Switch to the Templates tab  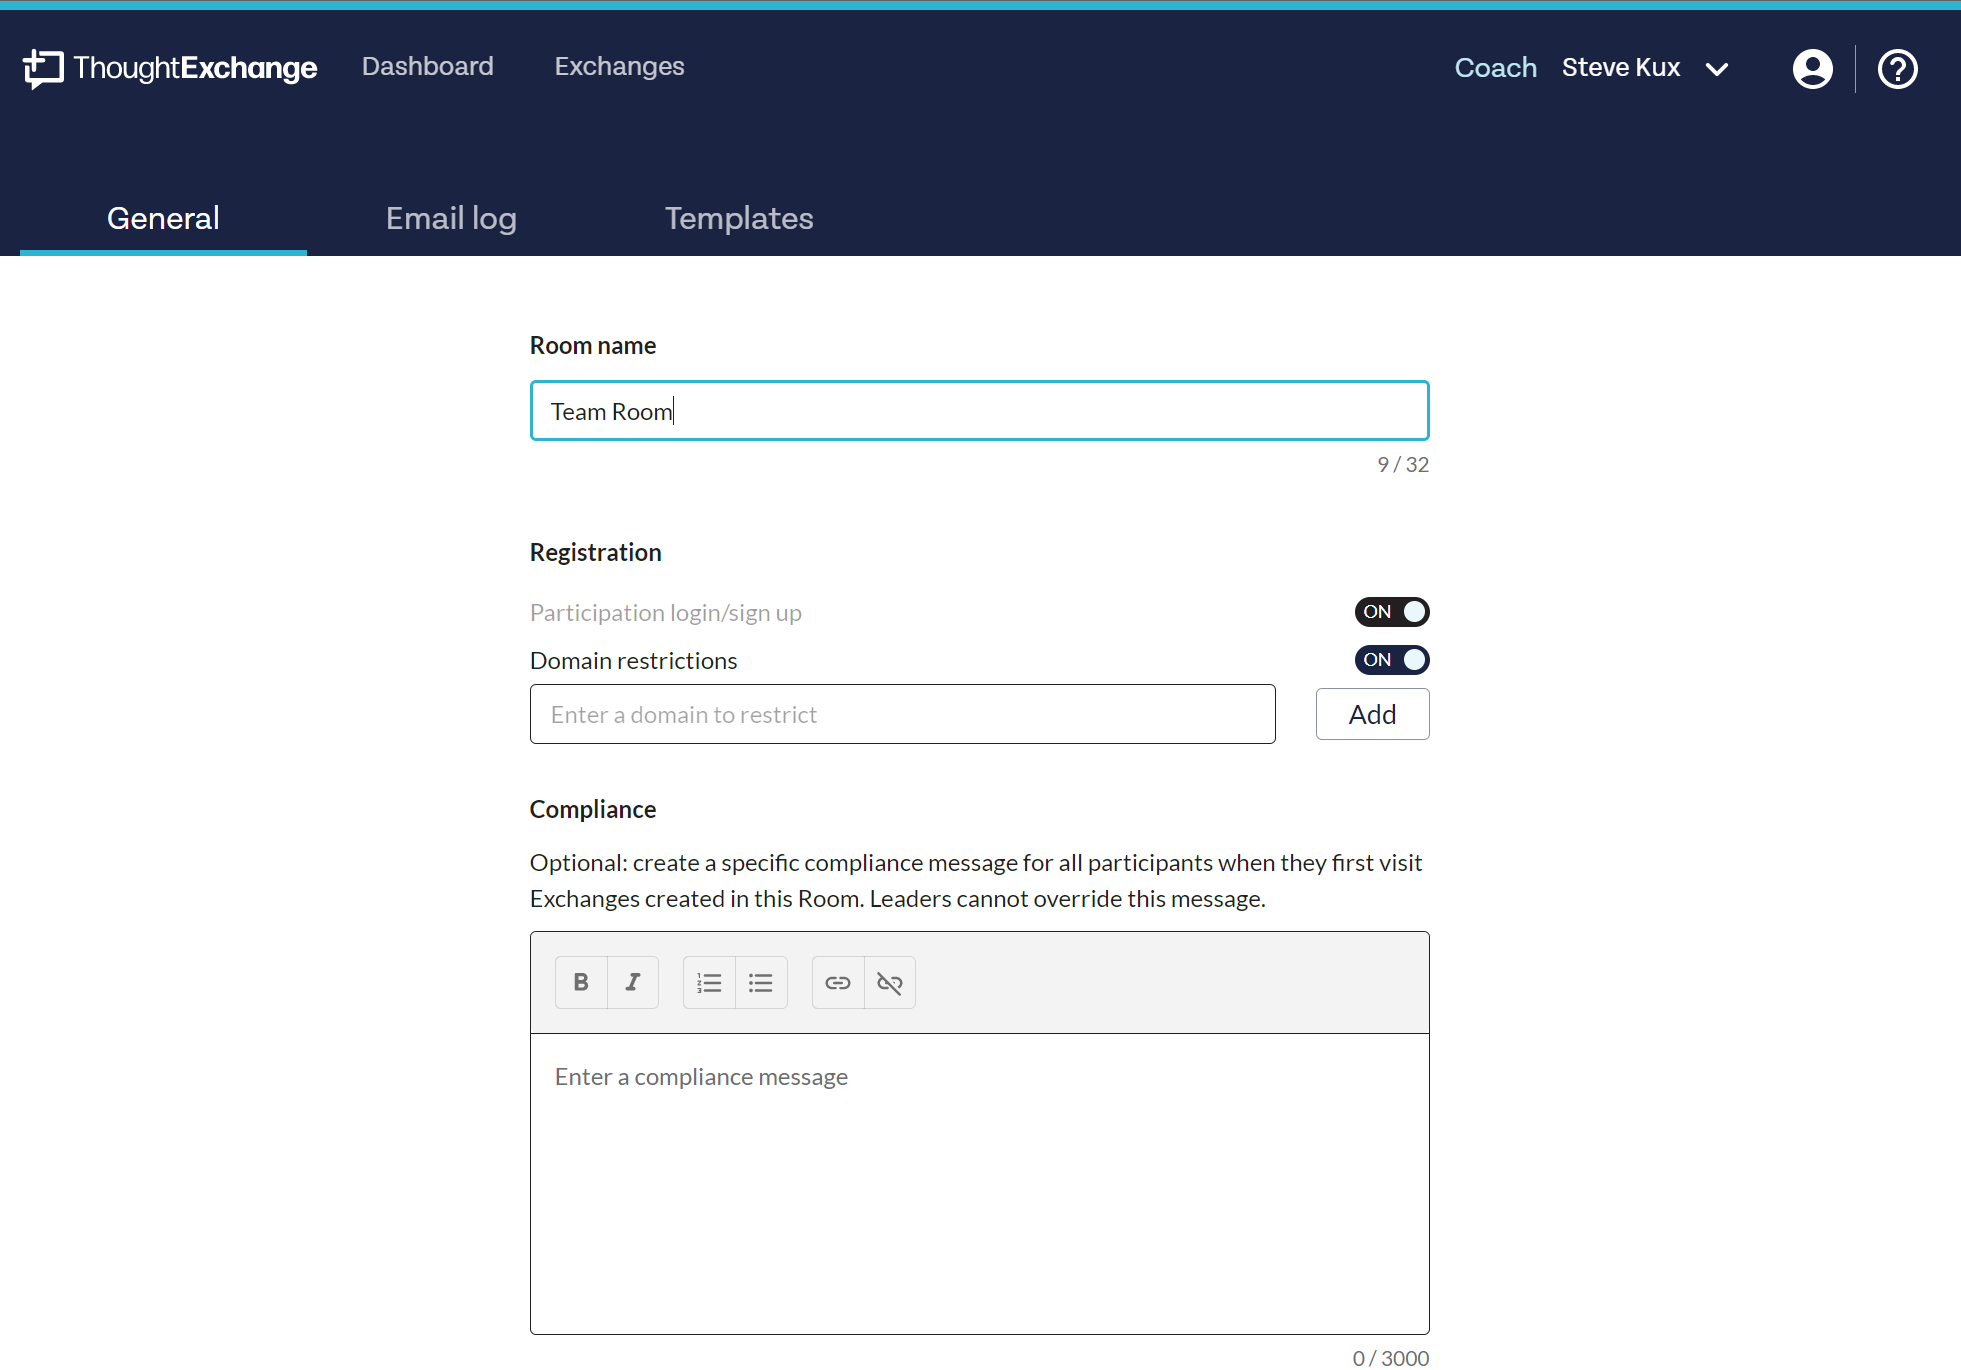(739, 218)
